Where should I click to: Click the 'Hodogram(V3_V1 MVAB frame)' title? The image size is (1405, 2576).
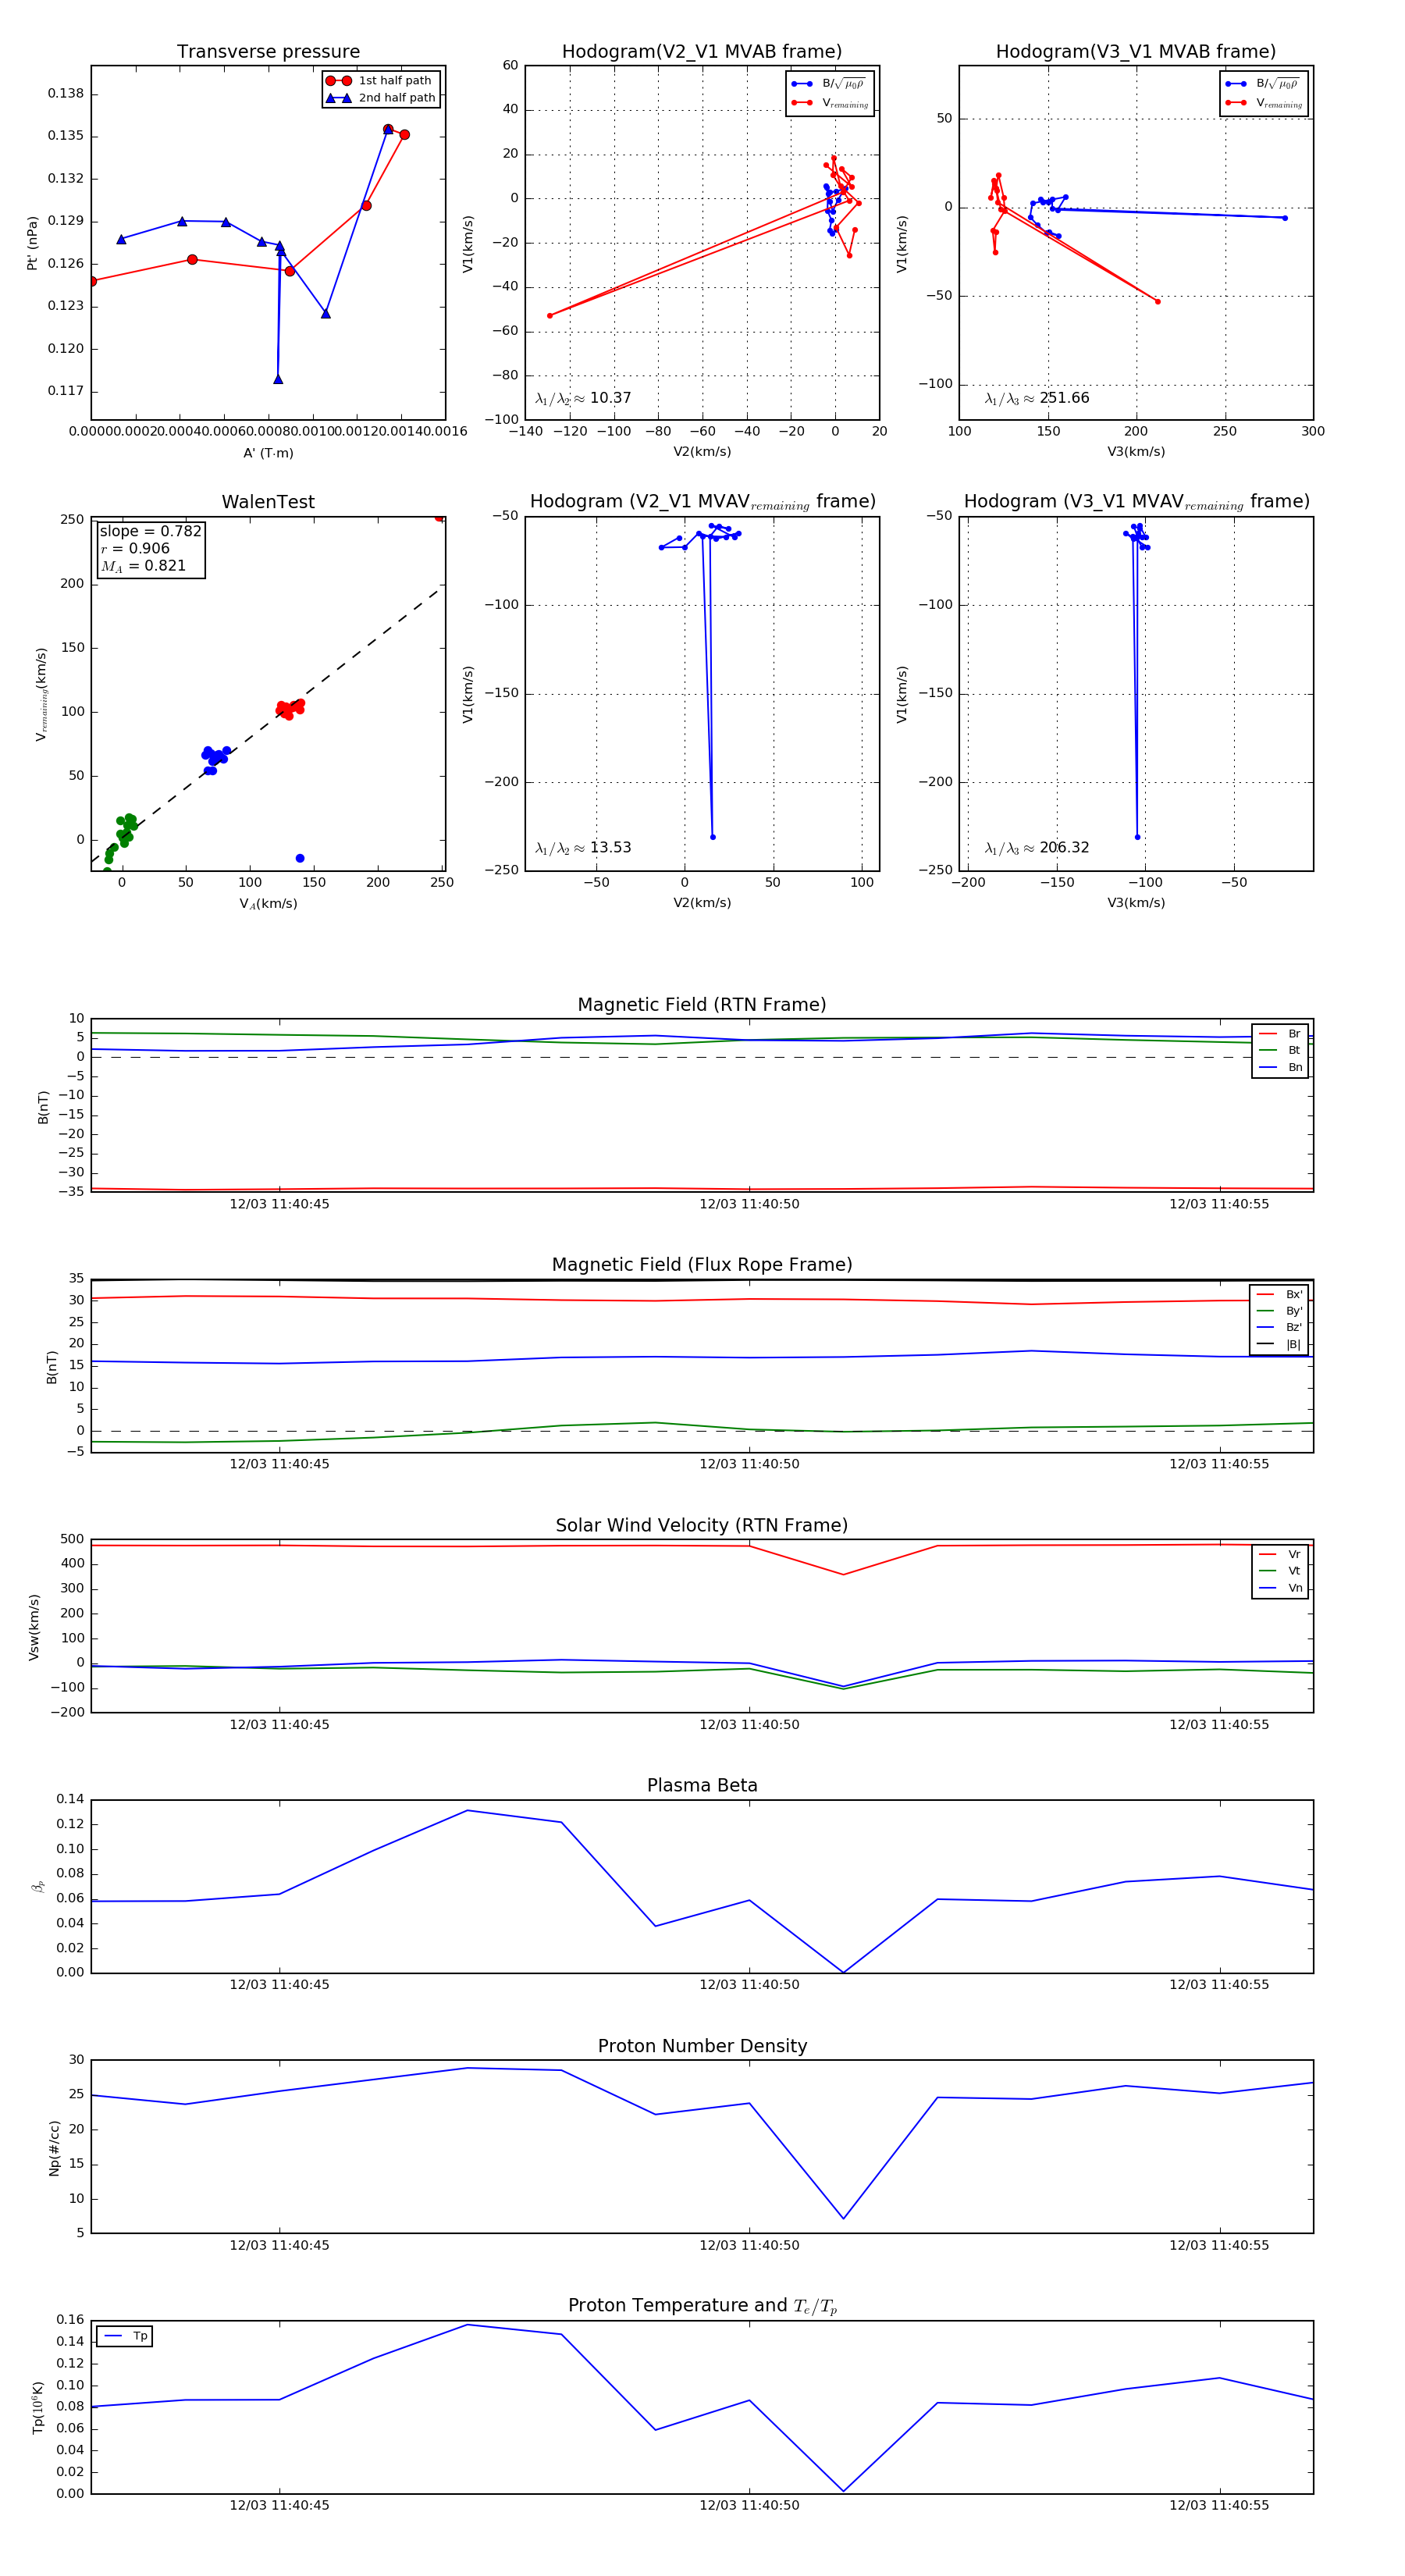(x=1136, y=52)
